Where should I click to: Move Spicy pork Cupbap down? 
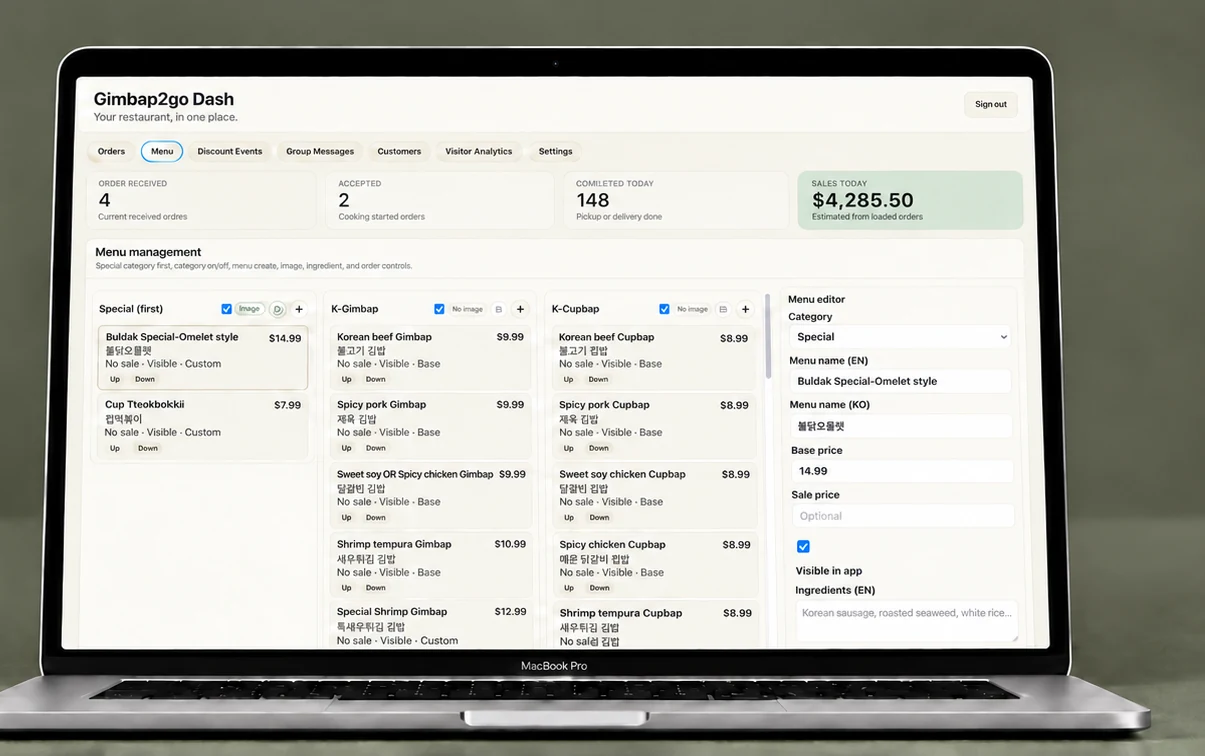tap(599, 448)
